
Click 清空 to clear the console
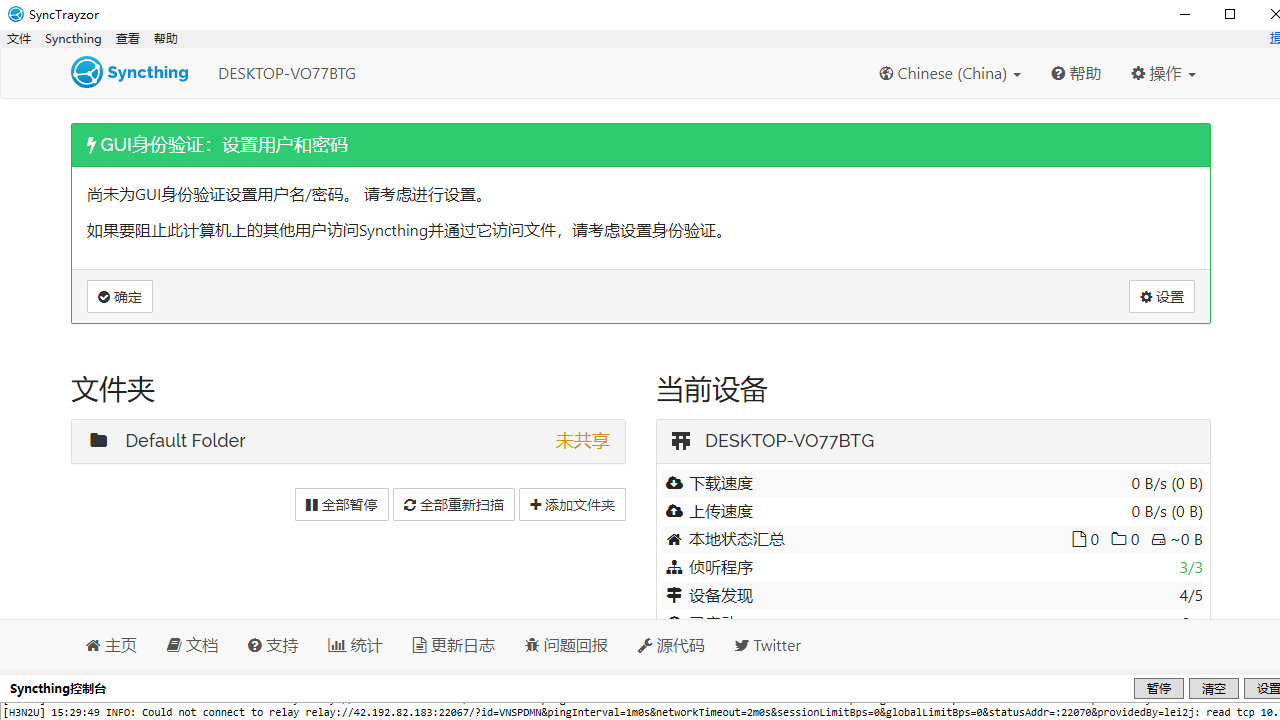(1214, 689)
